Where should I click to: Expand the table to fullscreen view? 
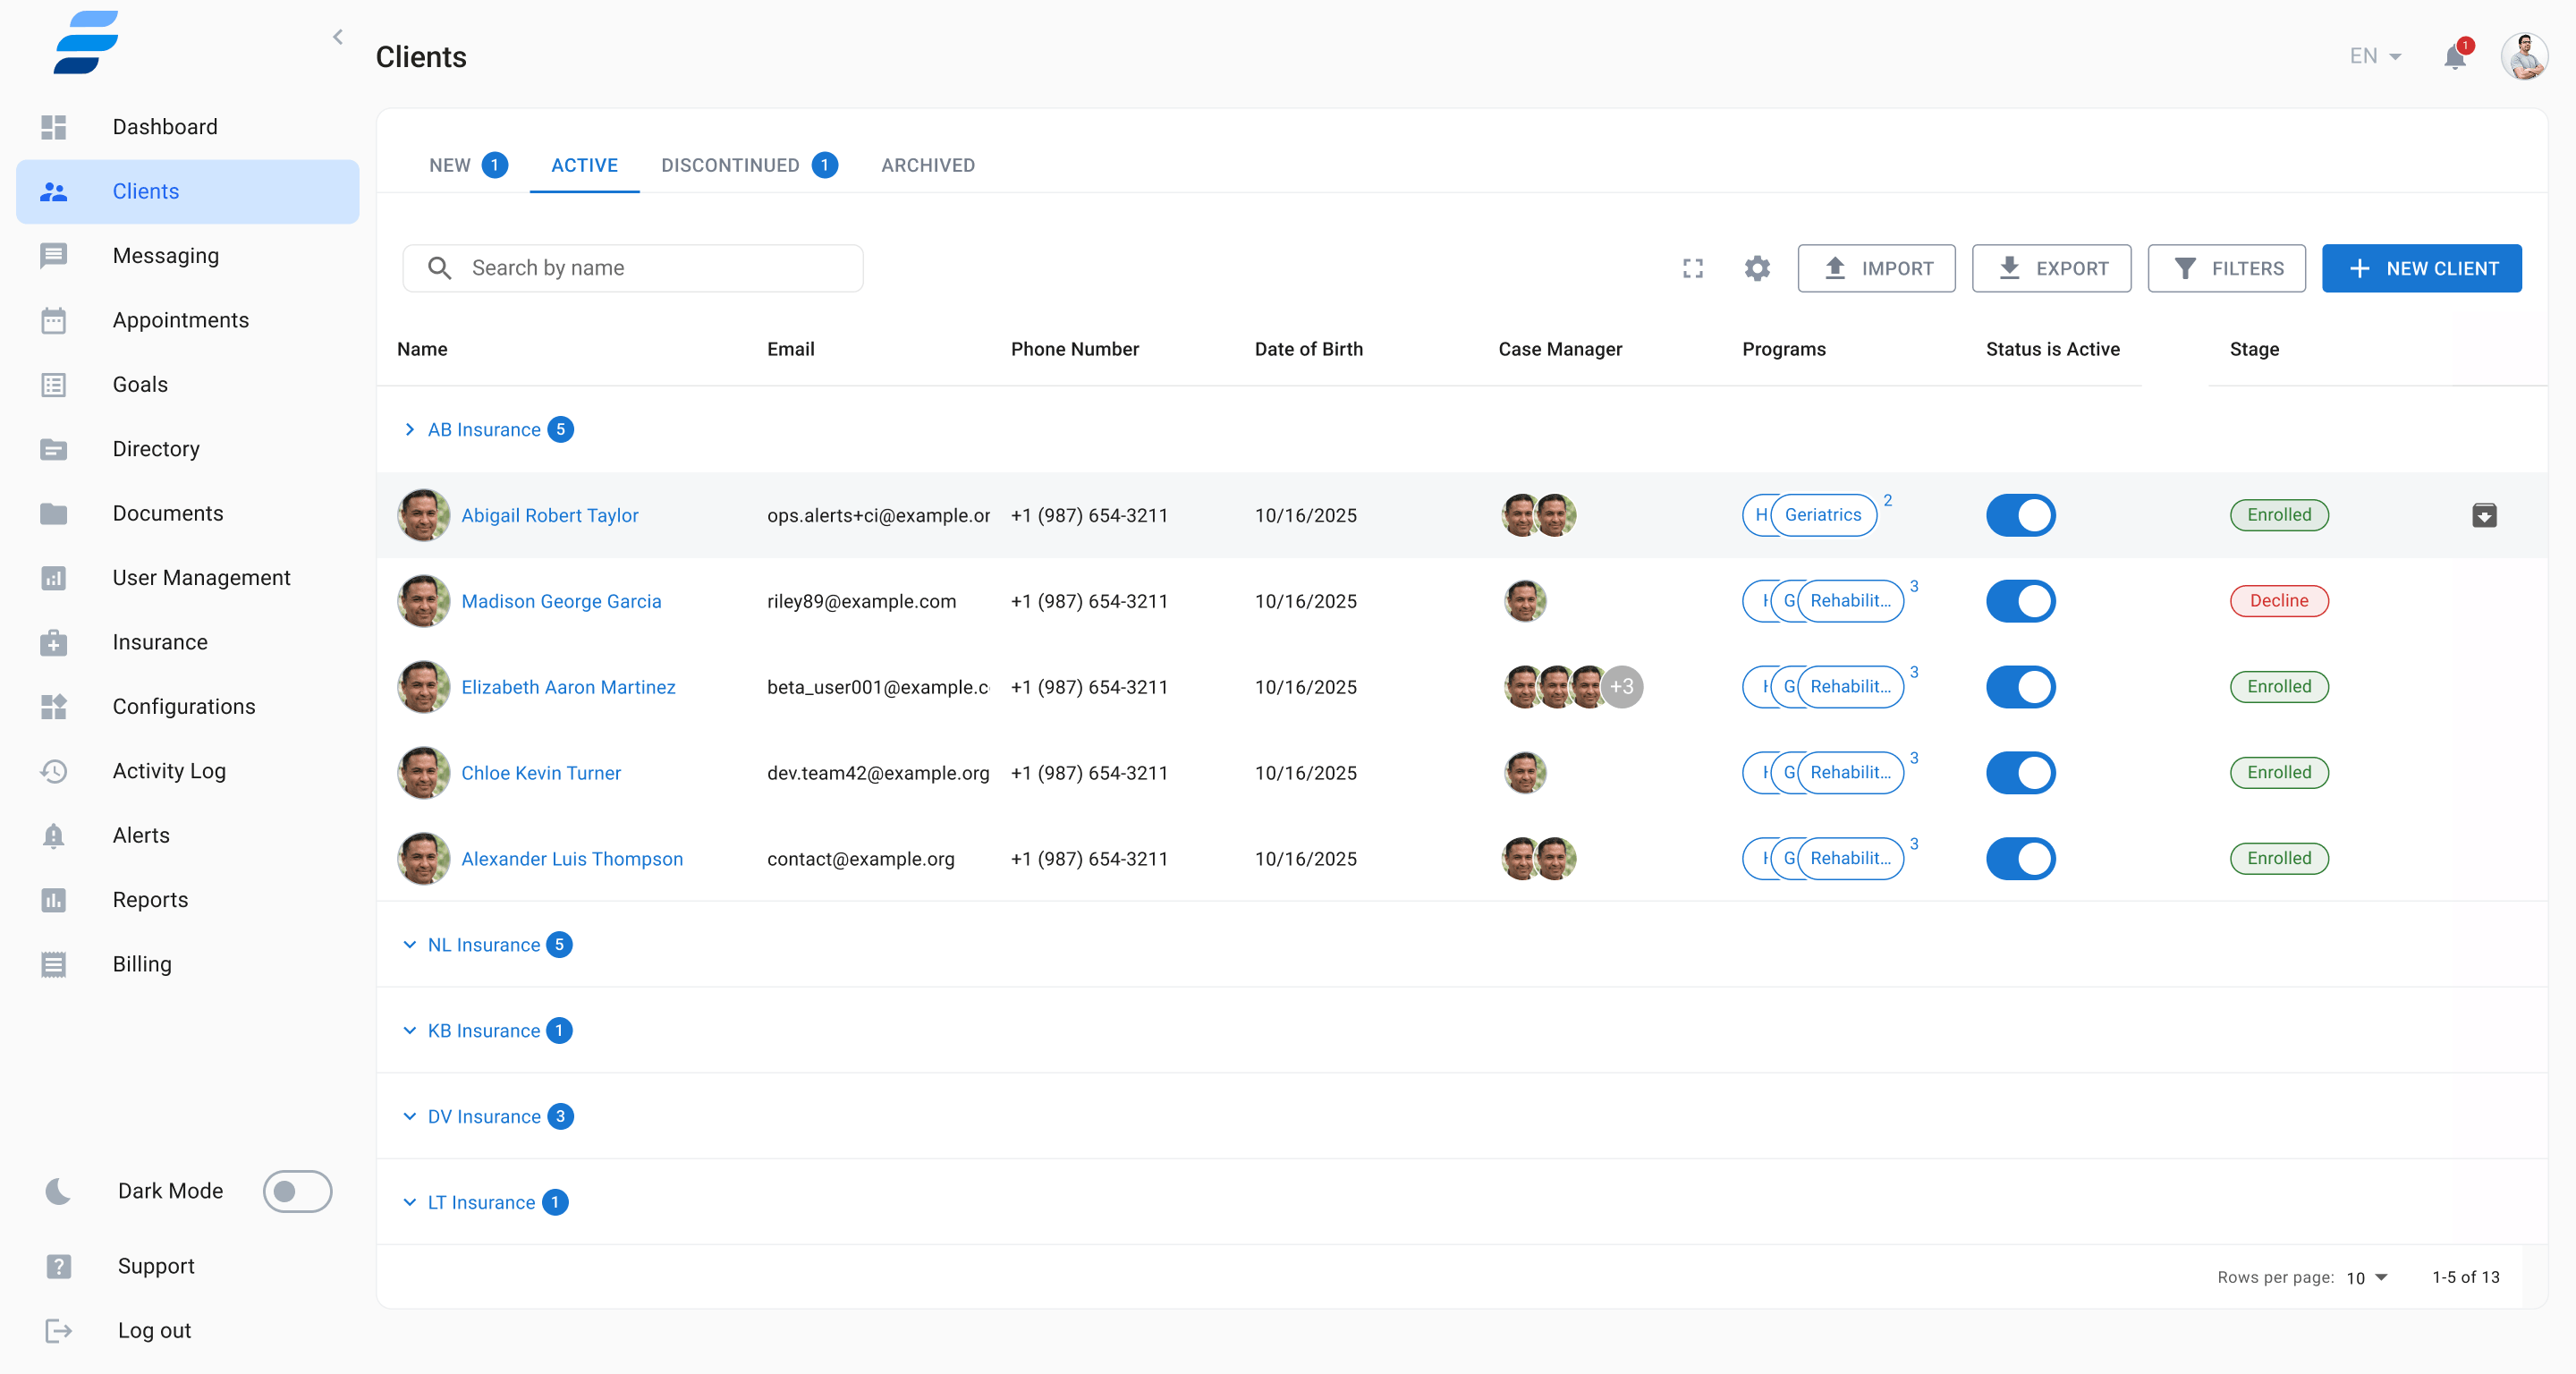point(1693,268)
